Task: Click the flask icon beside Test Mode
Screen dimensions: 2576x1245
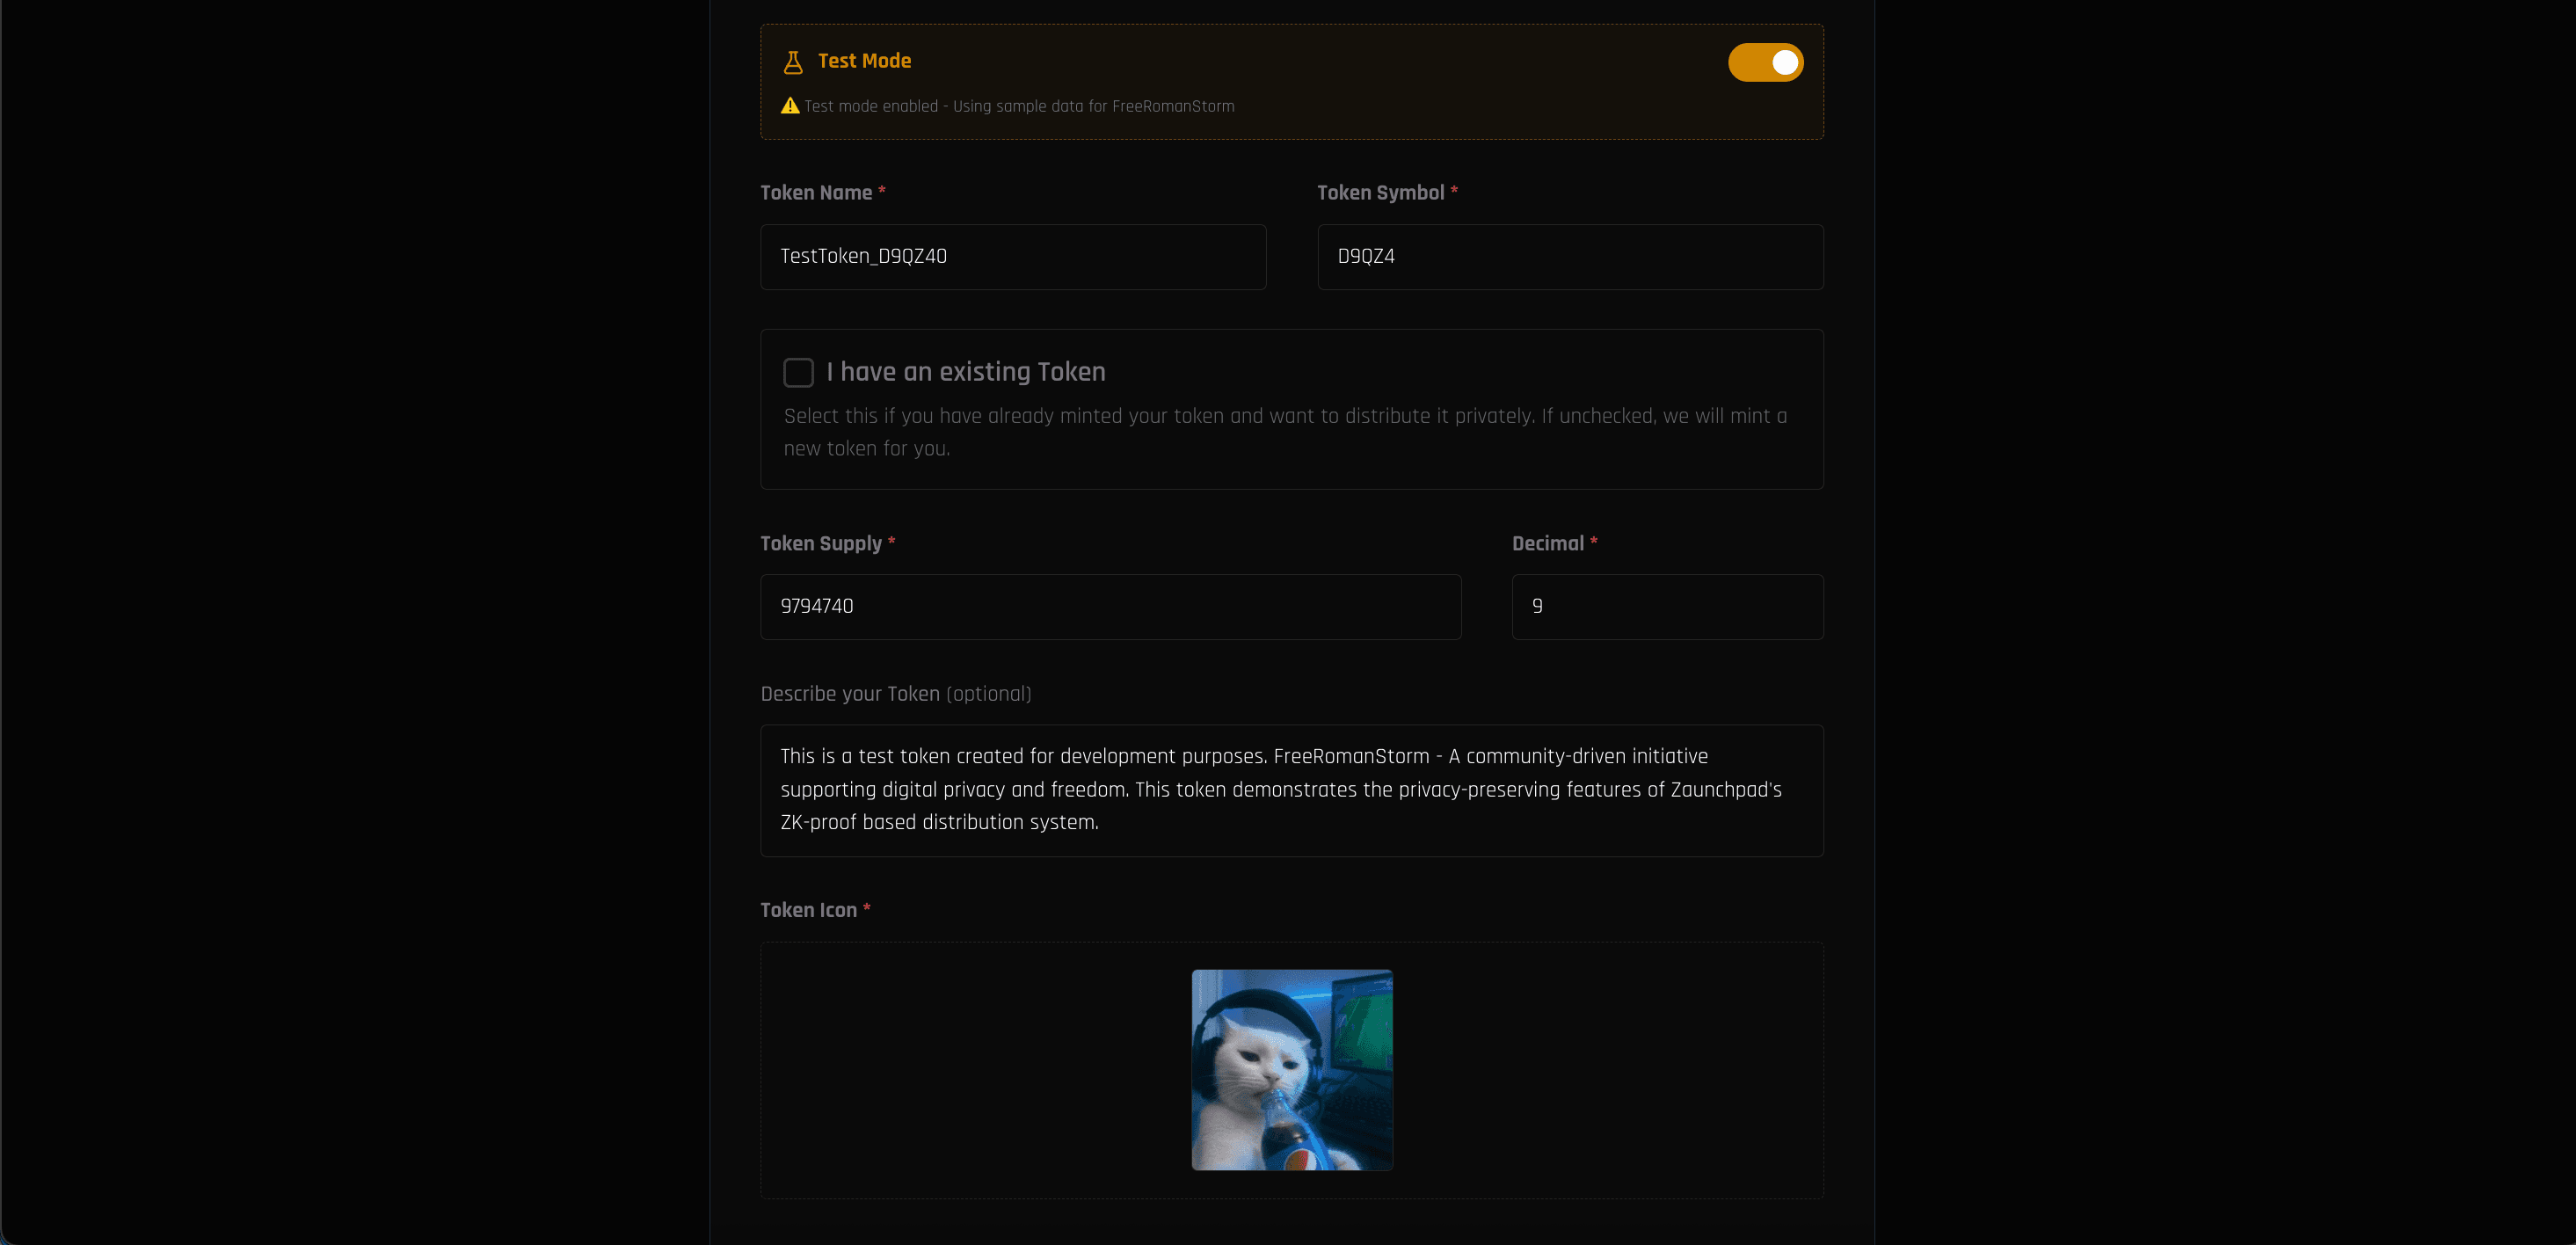Action: [x=793, y=61]
